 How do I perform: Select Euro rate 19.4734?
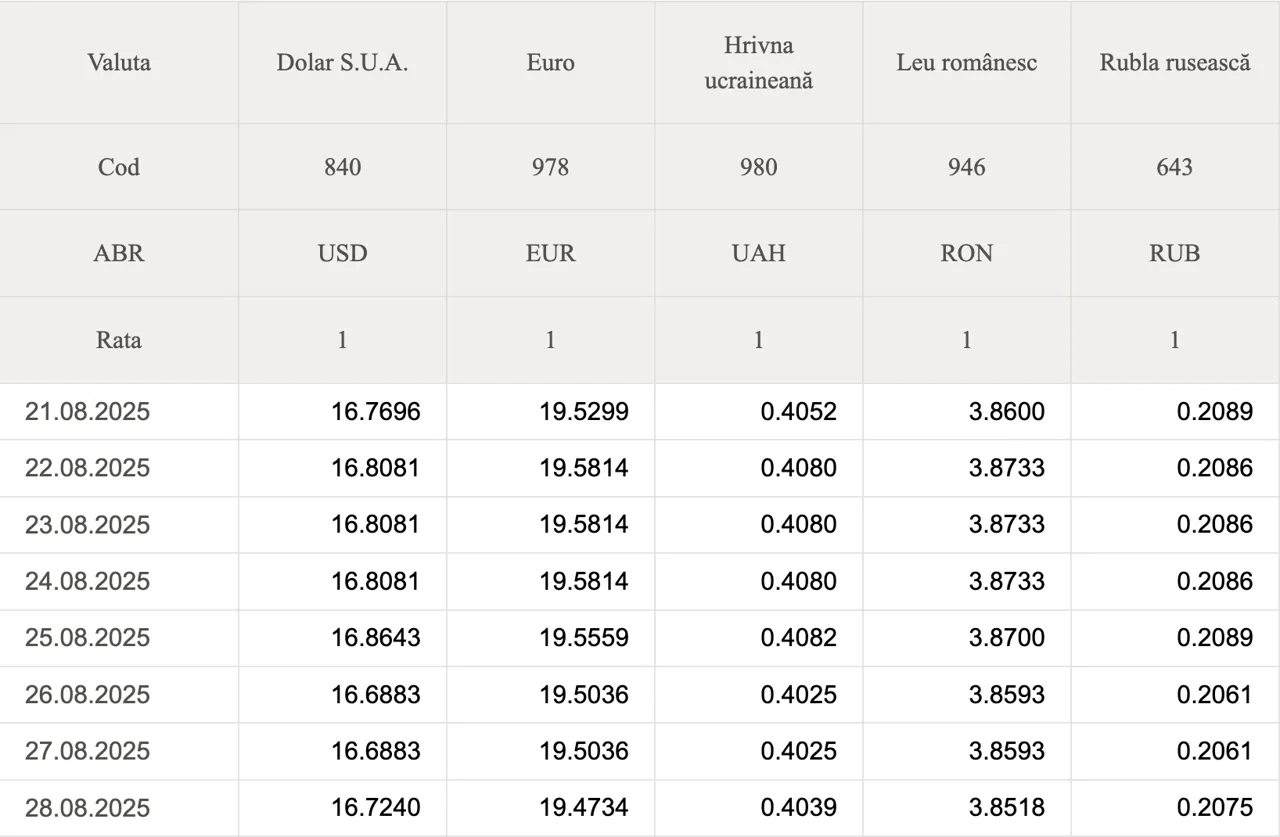[584, 808]
